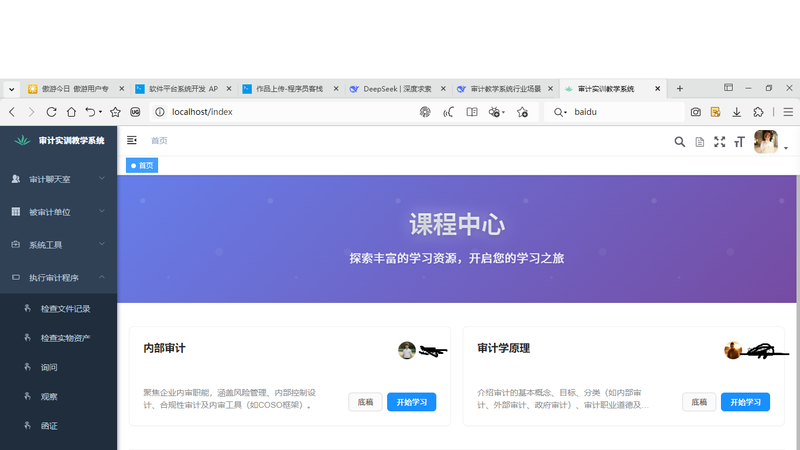Click the 首页 breadcrumb link
Image resolution: width=800 pixels, height=450 pixels.
click(159, 140)
